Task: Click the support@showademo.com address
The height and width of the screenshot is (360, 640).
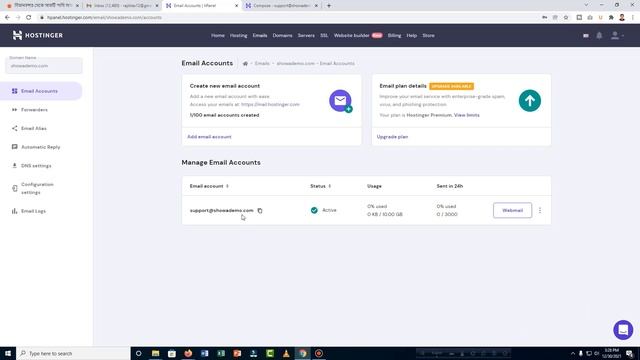Action: click(222, 211)
